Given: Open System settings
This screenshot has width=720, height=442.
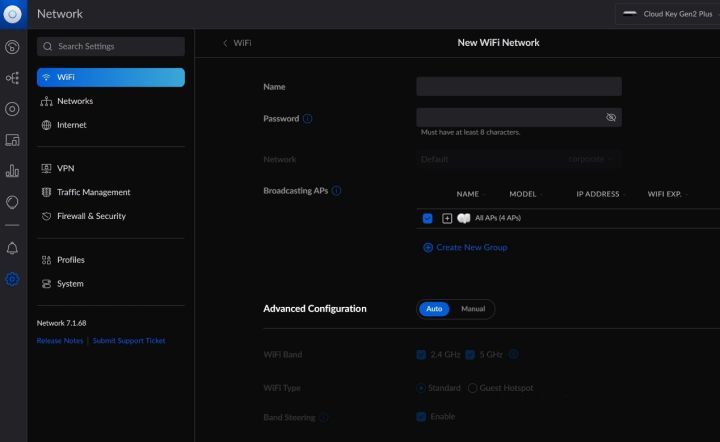Looking at the screenshot, I should [x=70, y=284].
